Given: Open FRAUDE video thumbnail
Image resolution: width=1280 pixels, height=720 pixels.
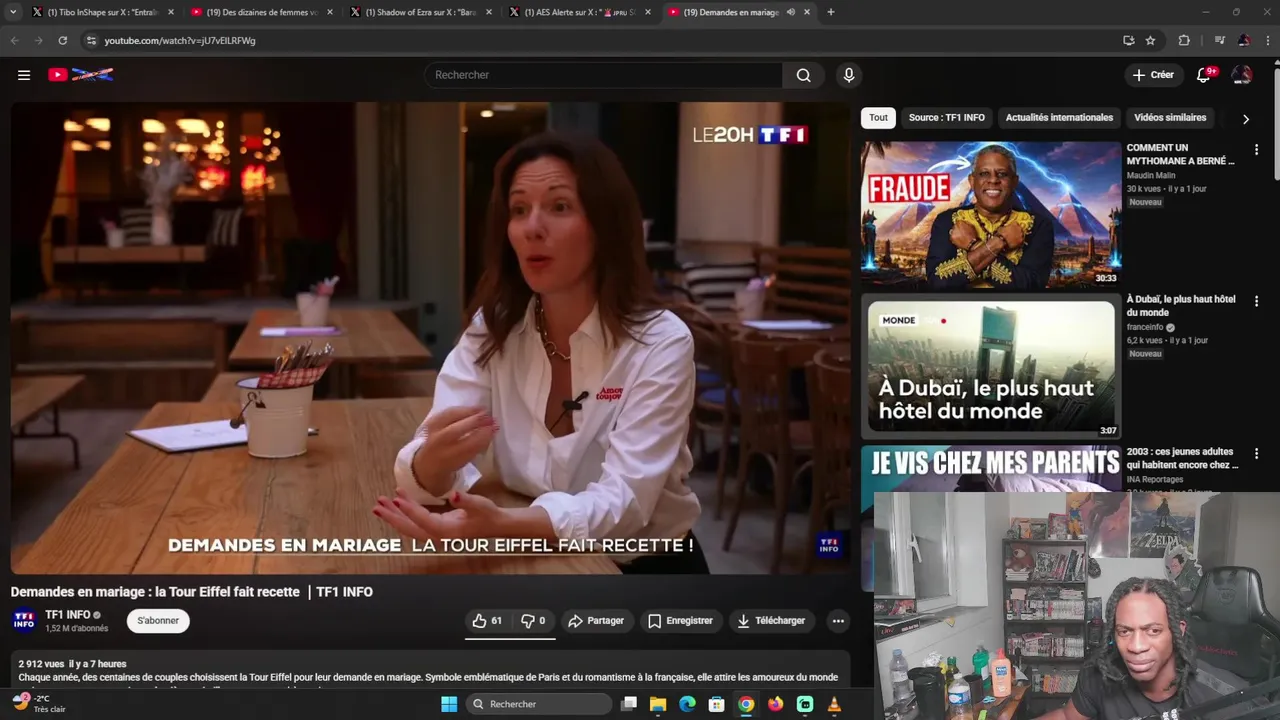Looking at the screenshot, I should click(x=991, y=214).
